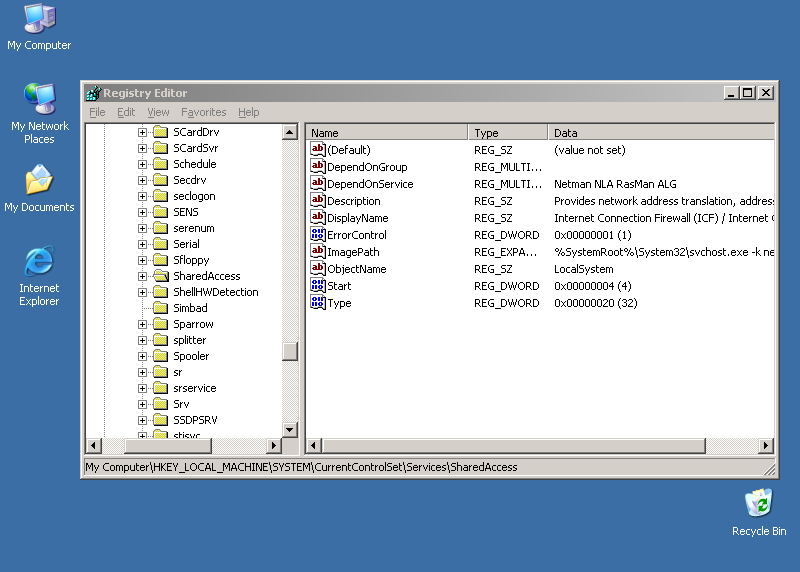Expand the SENS key
This screenshot has height=572, width=800.
pos(142,212)
